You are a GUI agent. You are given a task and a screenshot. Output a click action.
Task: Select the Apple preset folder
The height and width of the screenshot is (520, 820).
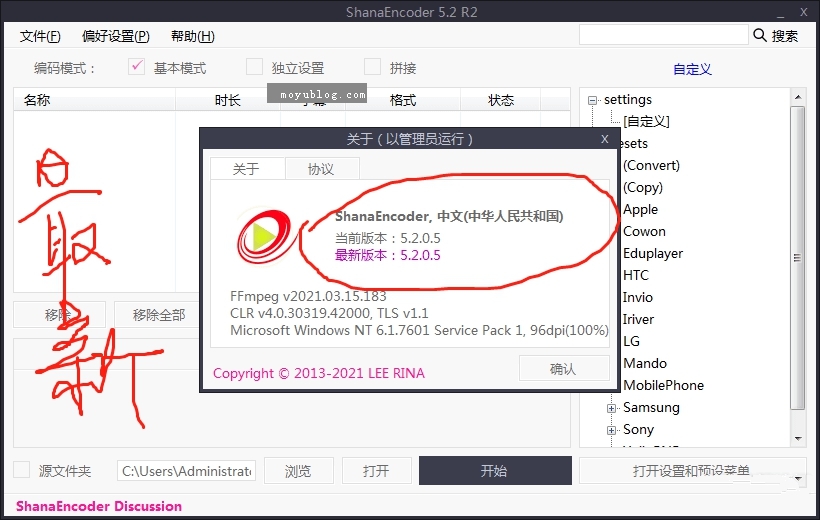point(640,209)
